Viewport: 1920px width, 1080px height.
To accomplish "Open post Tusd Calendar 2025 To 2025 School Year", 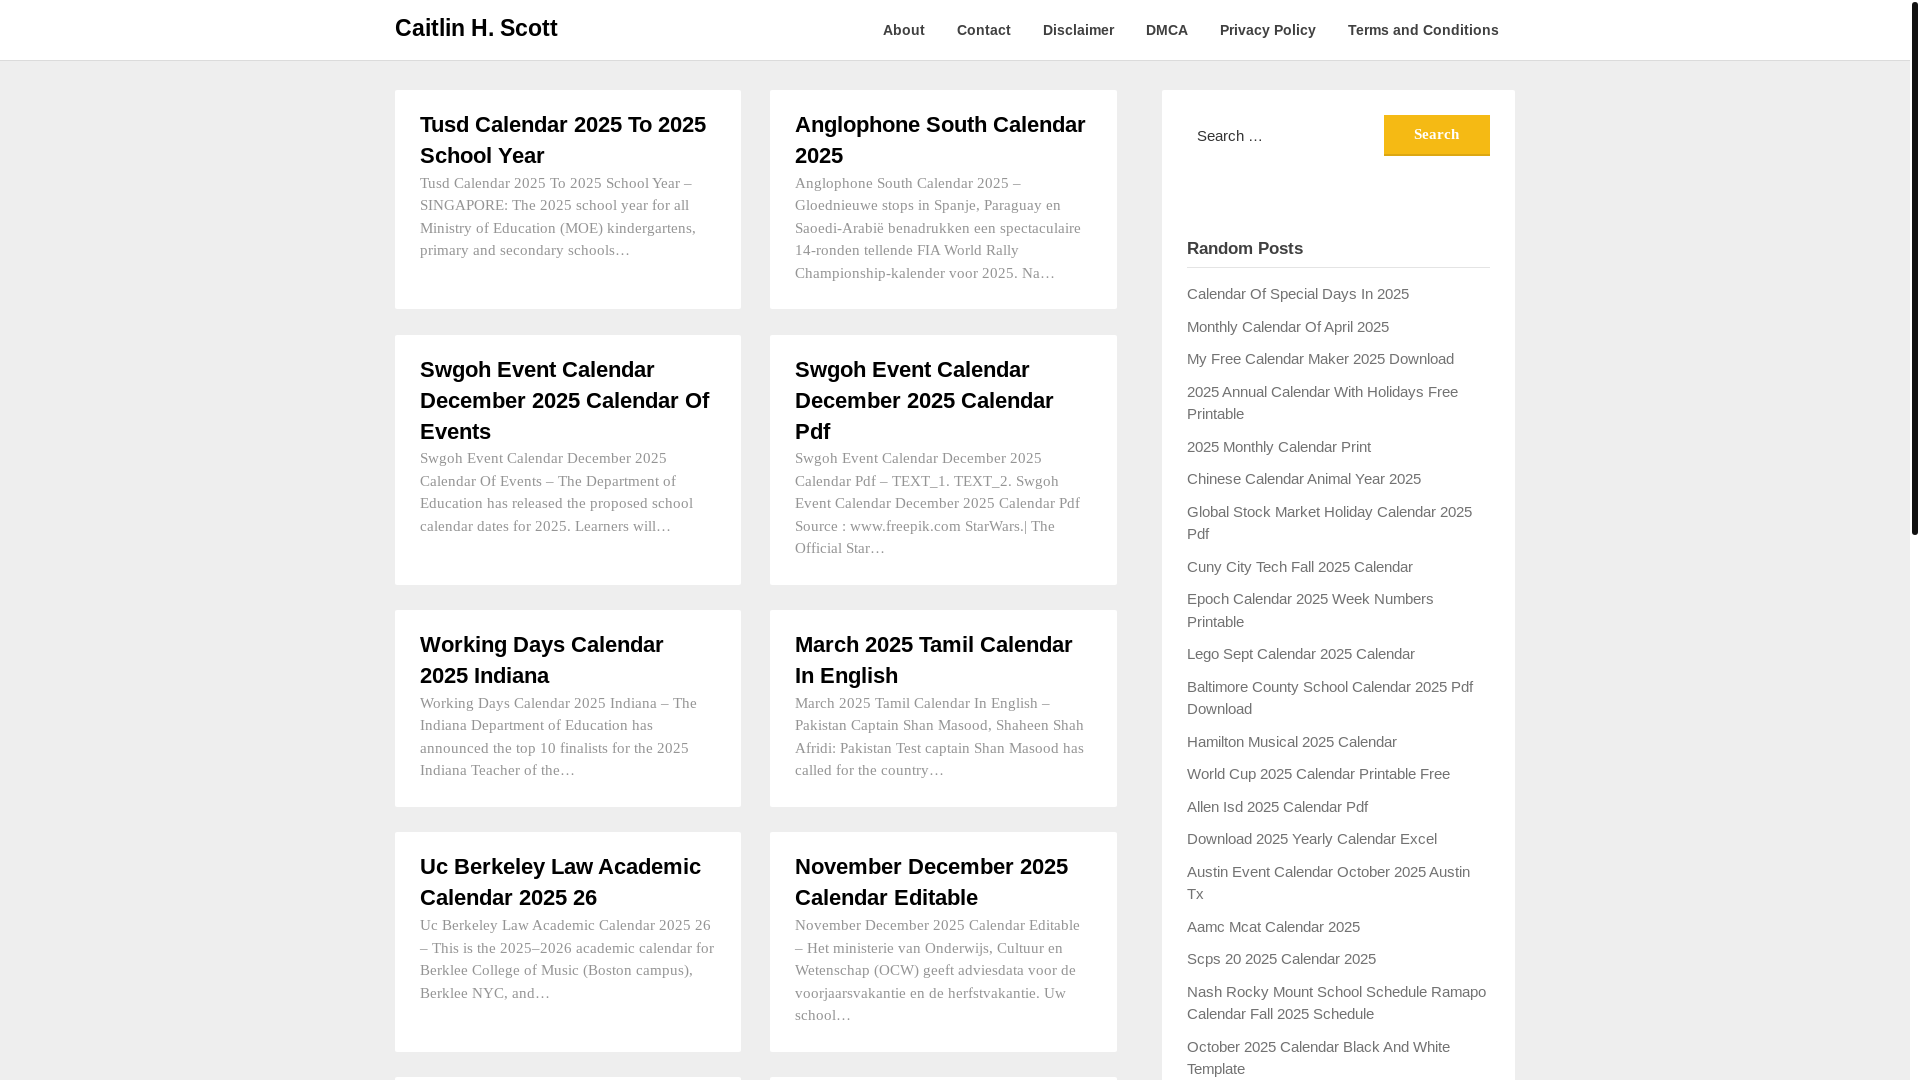I will [563, 140].
